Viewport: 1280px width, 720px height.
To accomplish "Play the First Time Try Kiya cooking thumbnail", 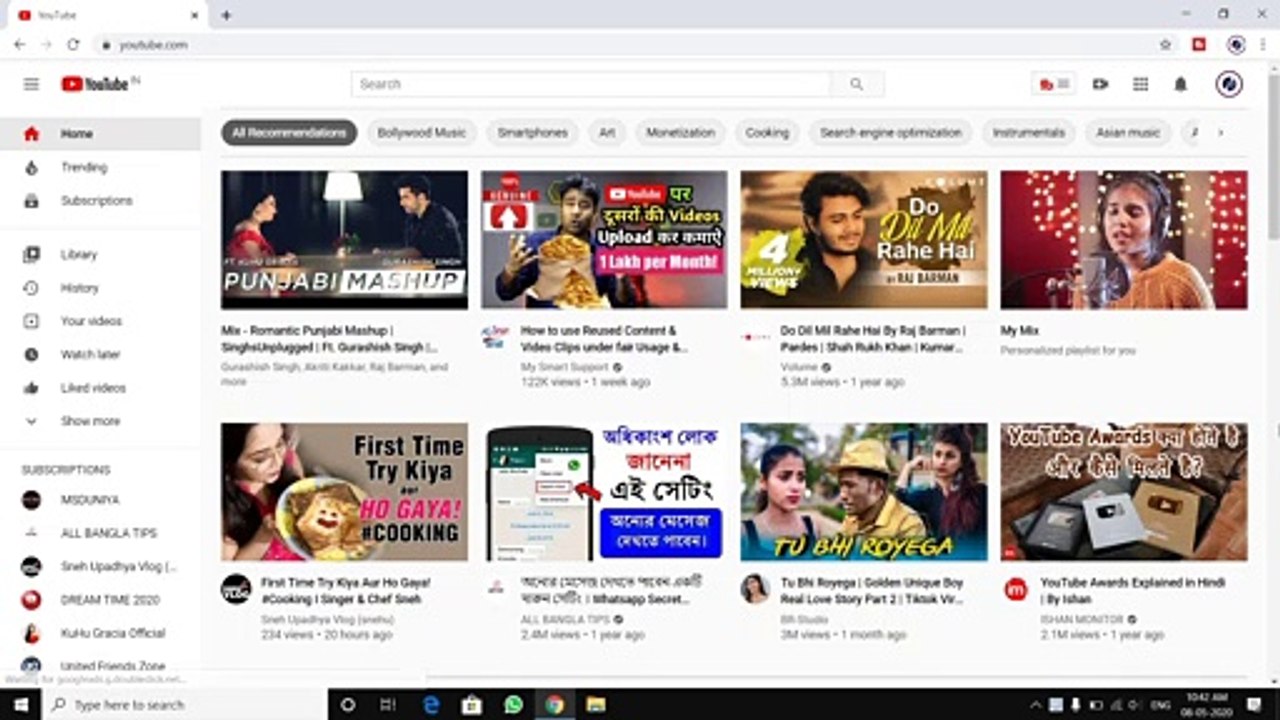I will (344, 492).
